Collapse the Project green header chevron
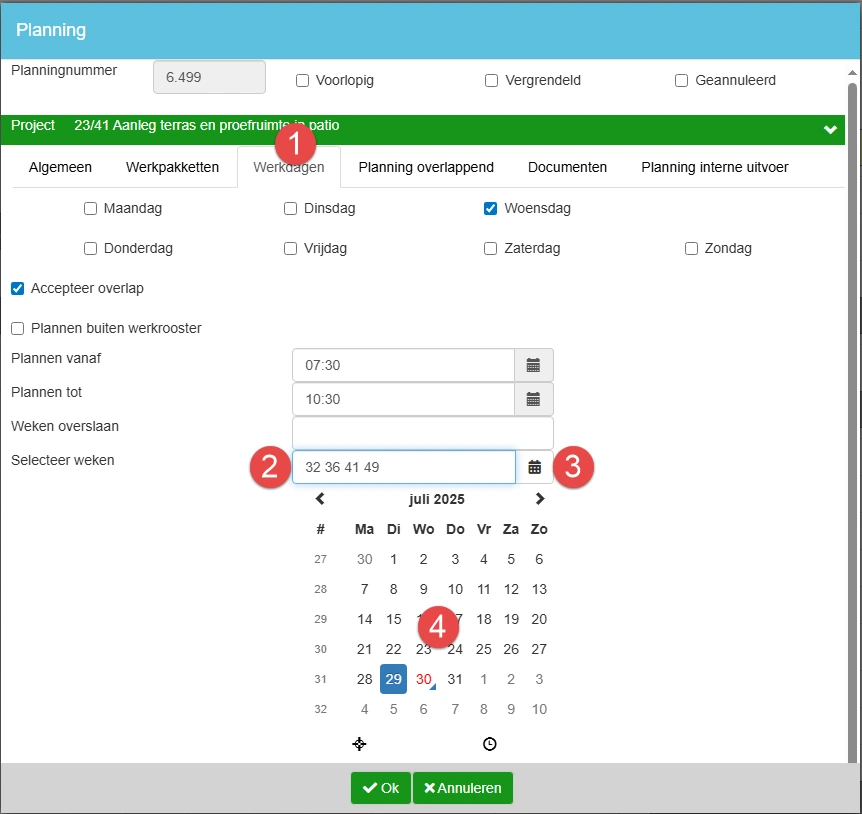Image resolution: width=862 pixels, height=814 pixels. (829, 130)
